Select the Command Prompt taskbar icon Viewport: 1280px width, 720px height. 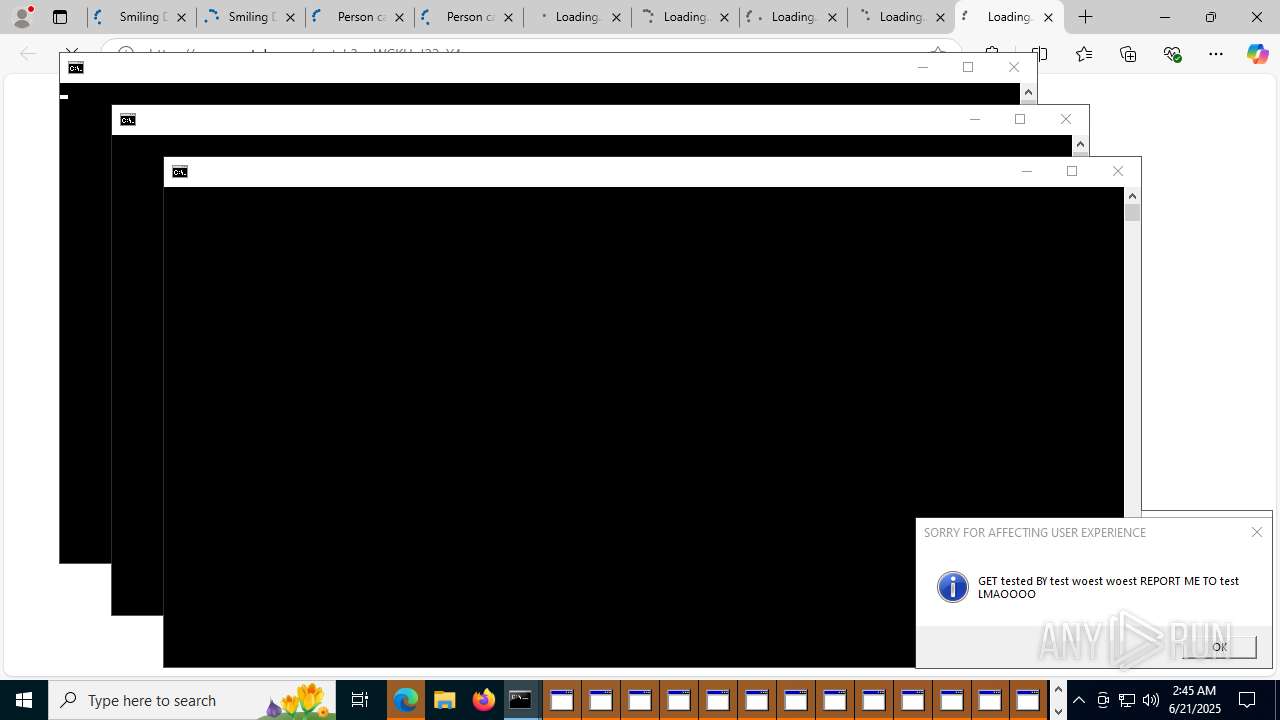tap(522, 700)
